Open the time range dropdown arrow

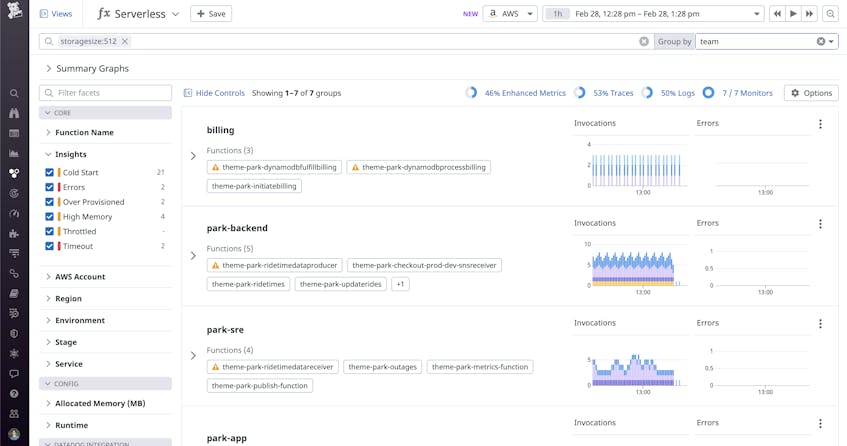pyautogui.click(x=756, y=14)
